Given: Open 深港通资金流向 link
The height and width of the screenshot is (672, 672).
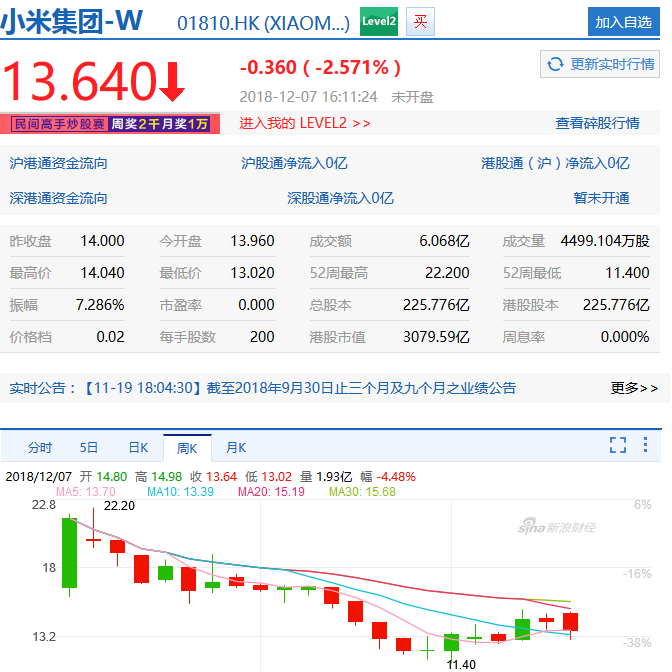Looking at the screenshot, I should (x=58, y=198).
